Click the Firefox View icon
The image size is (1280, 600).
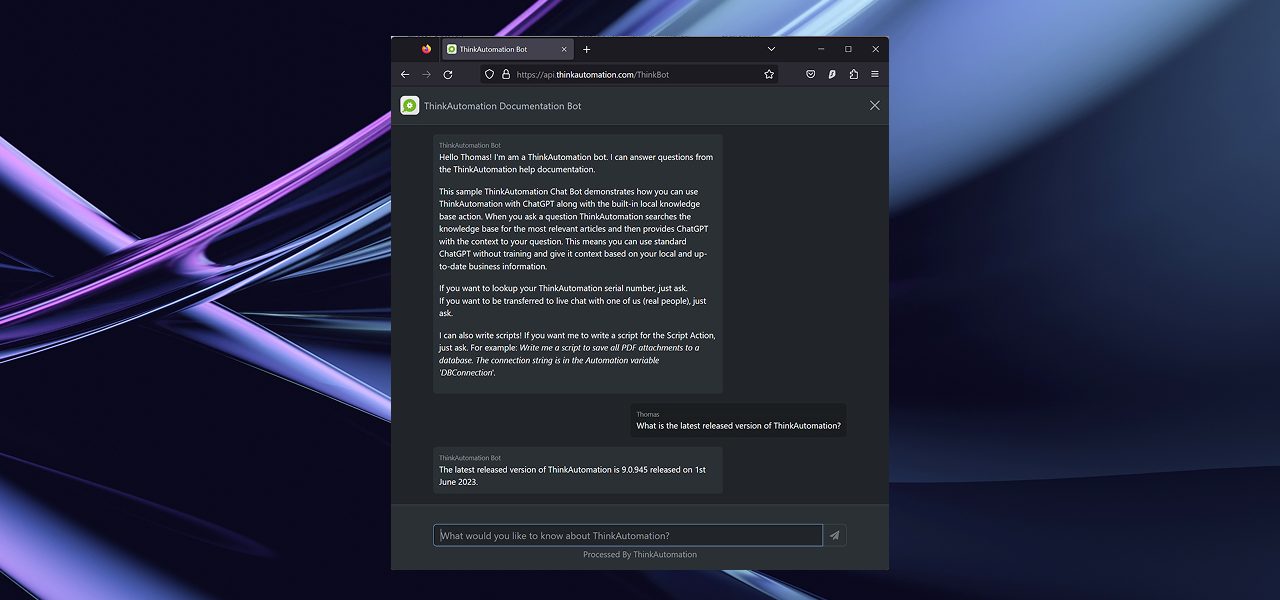(x=427, y=49)
